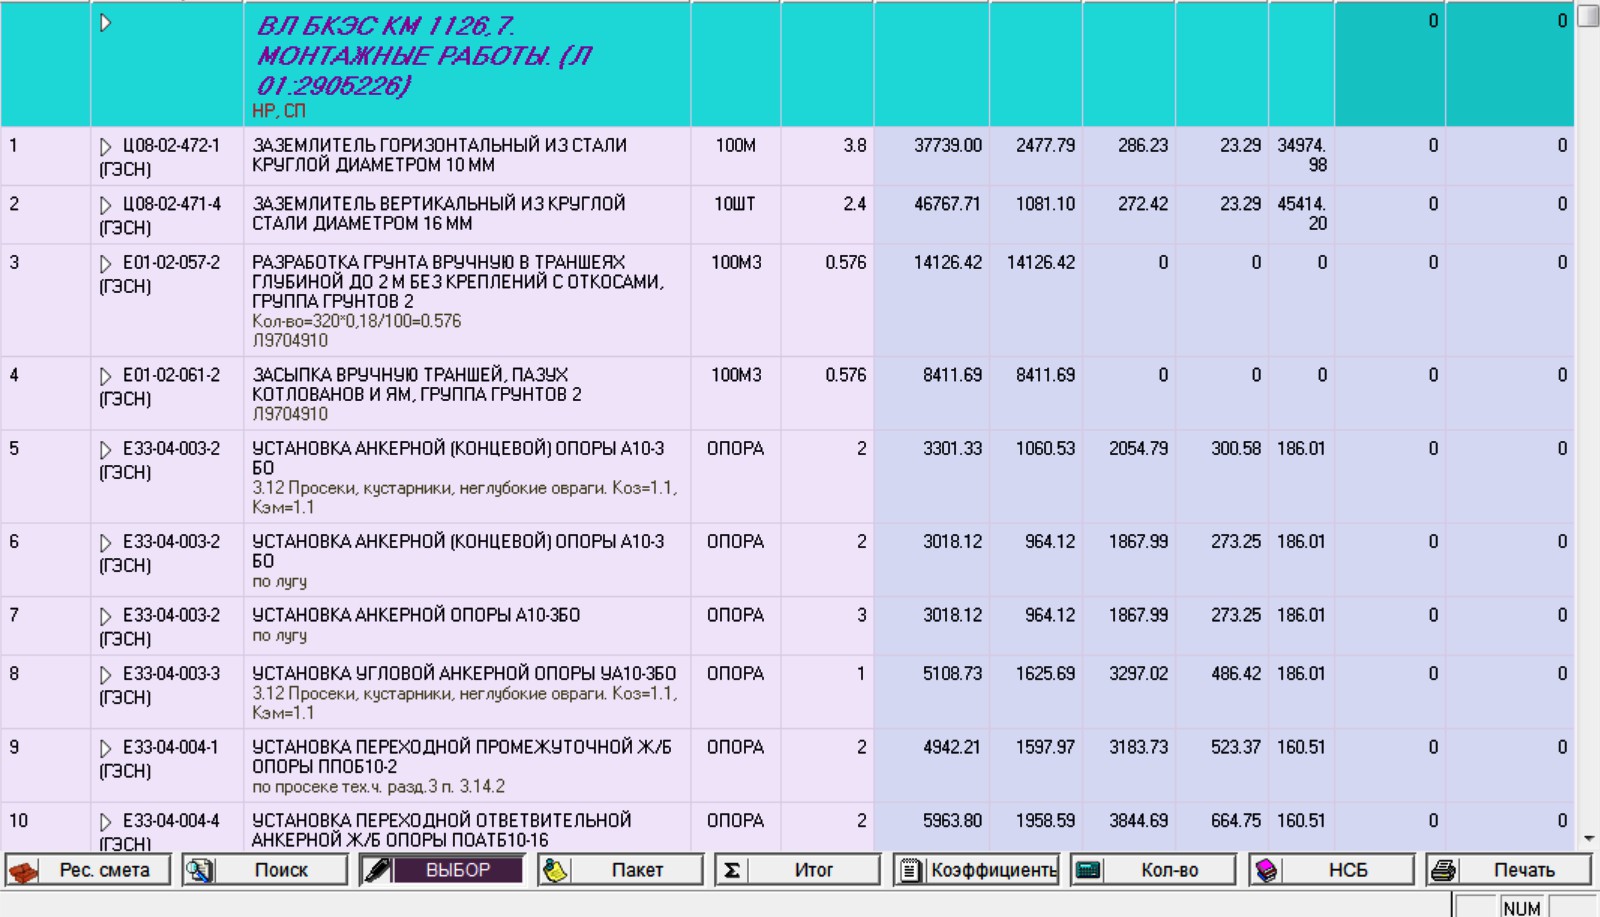The height and width of the screenshot is (917, 1600).
Task: Click the Печать print button
Action: [1509, 870]
